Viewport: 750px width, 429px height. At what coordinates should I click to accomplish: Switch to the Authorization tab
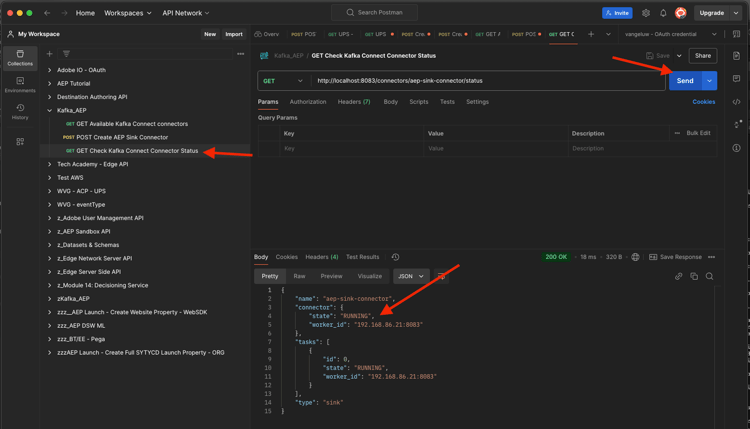click(x=308, y=102)
